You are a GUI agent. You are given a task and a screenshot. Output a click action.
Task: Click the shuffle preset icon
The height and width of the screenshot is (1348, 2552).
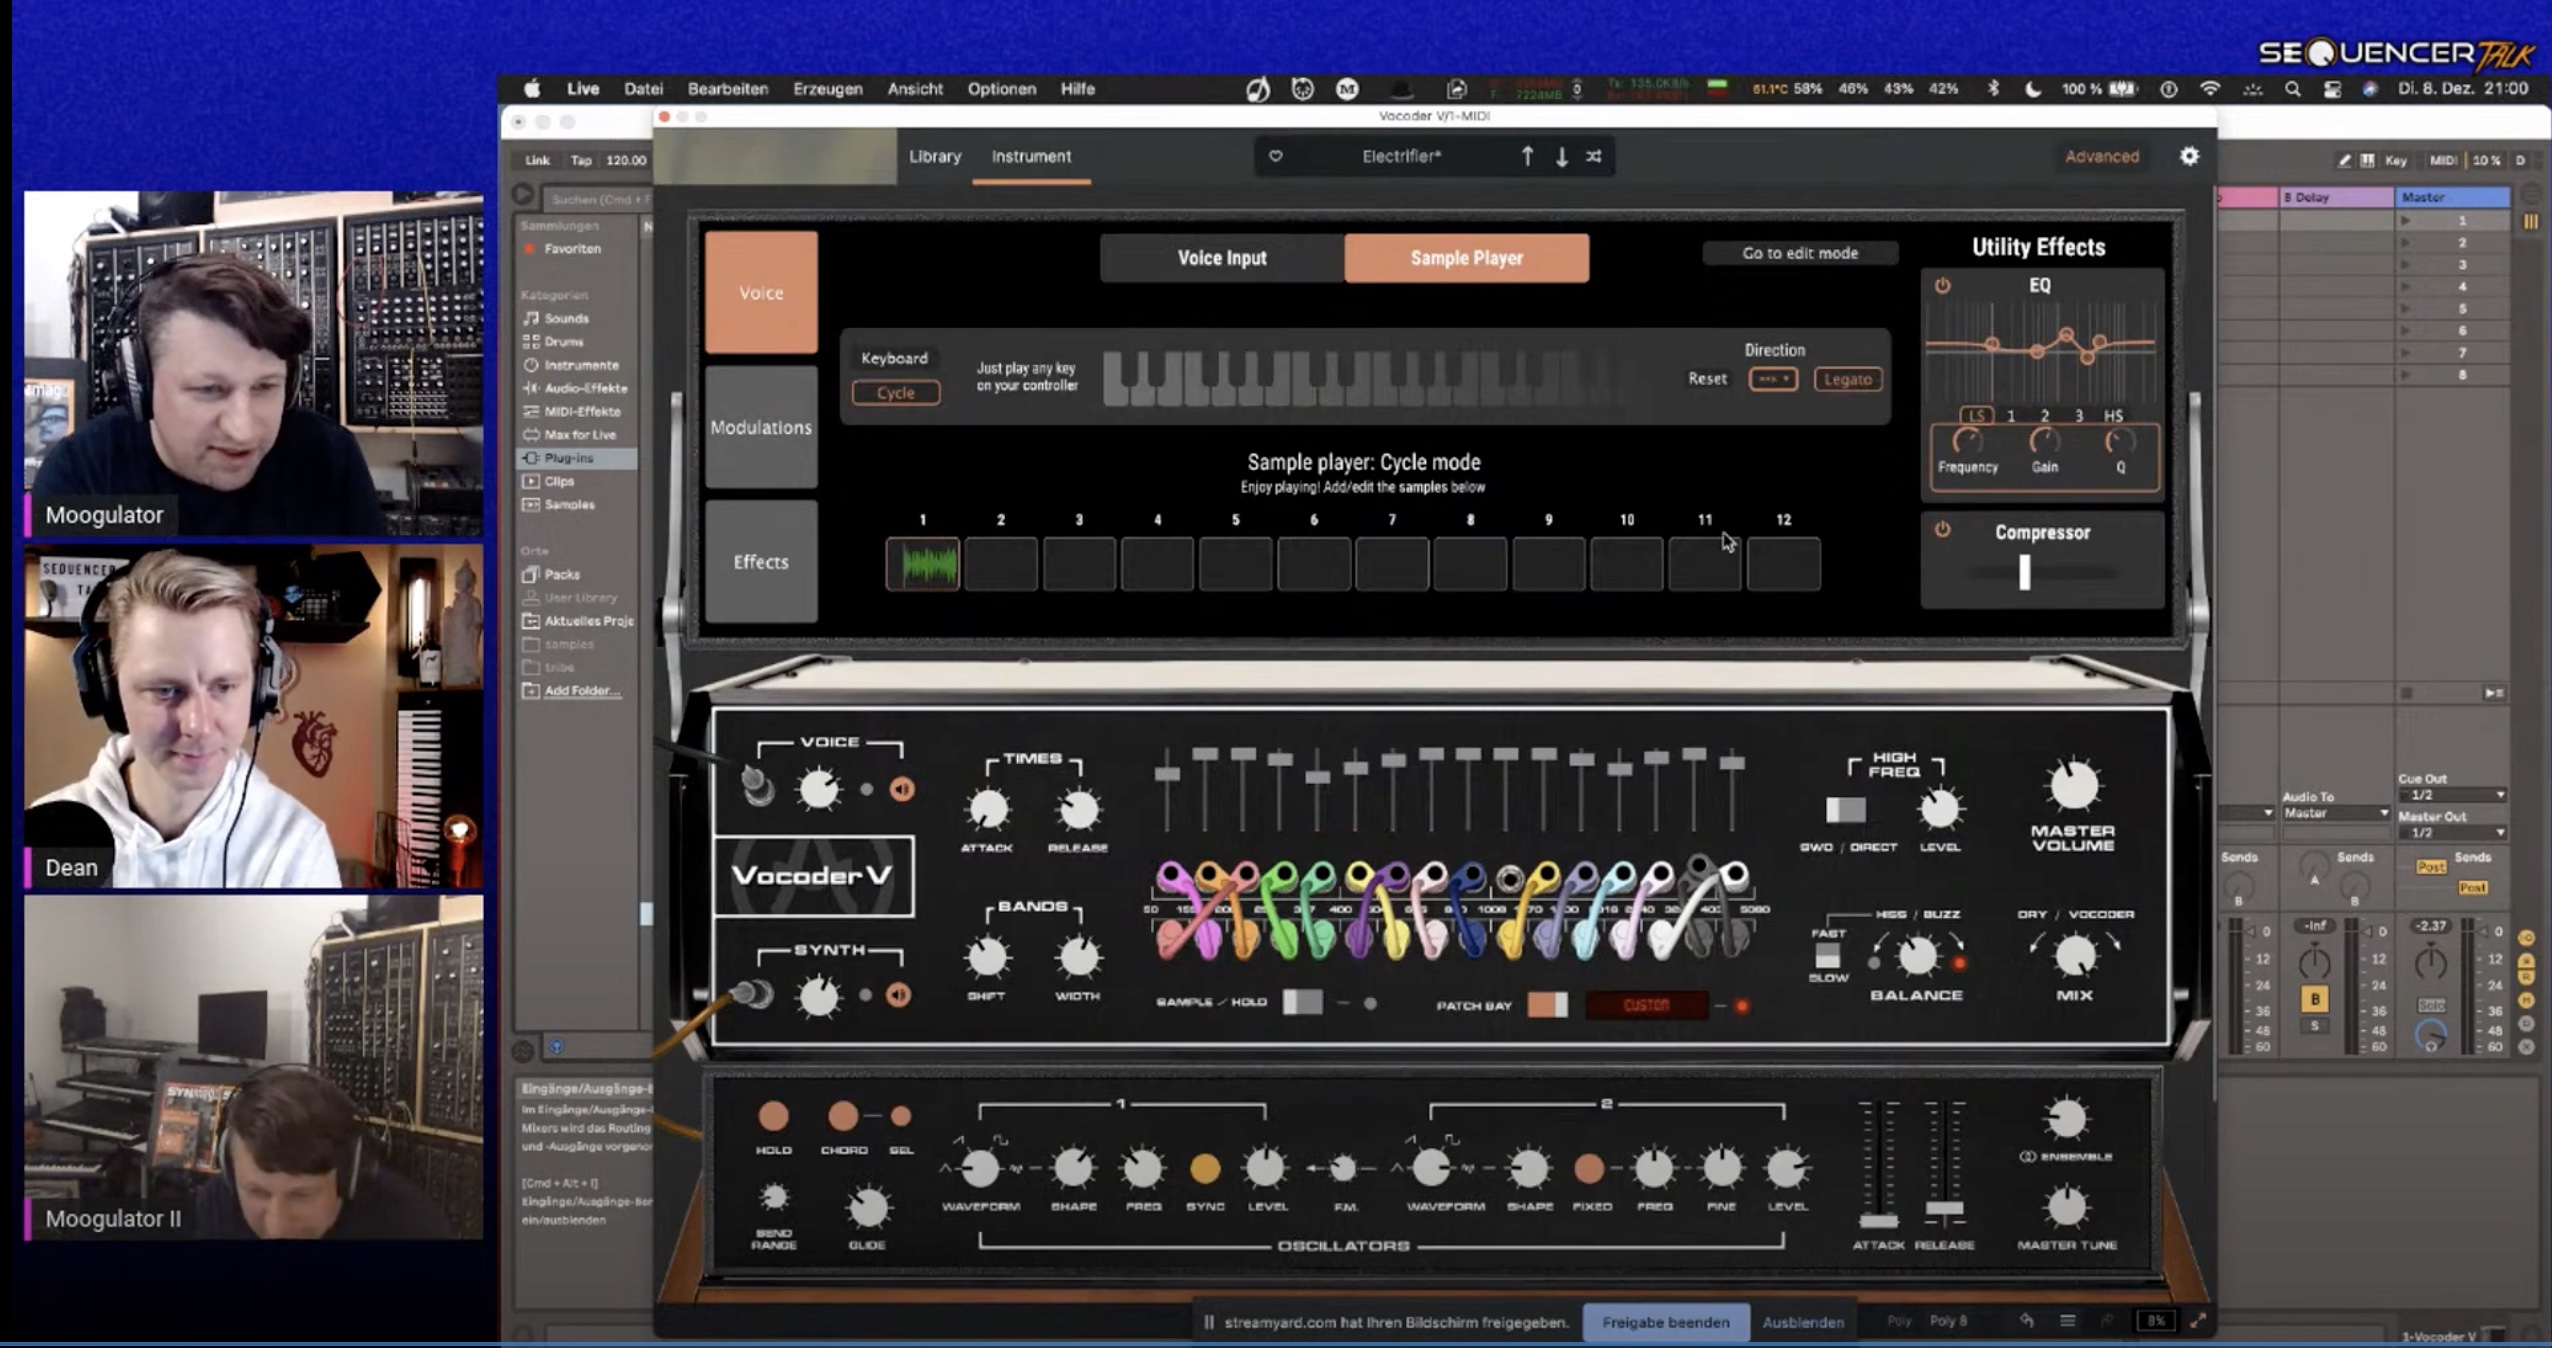1594,156
